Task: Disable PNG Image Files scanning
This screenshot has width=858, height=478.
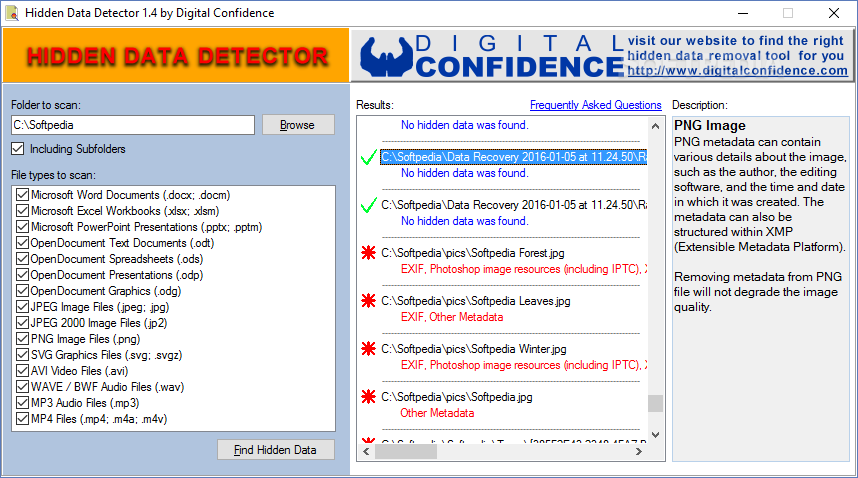Action: click(22, 339)
